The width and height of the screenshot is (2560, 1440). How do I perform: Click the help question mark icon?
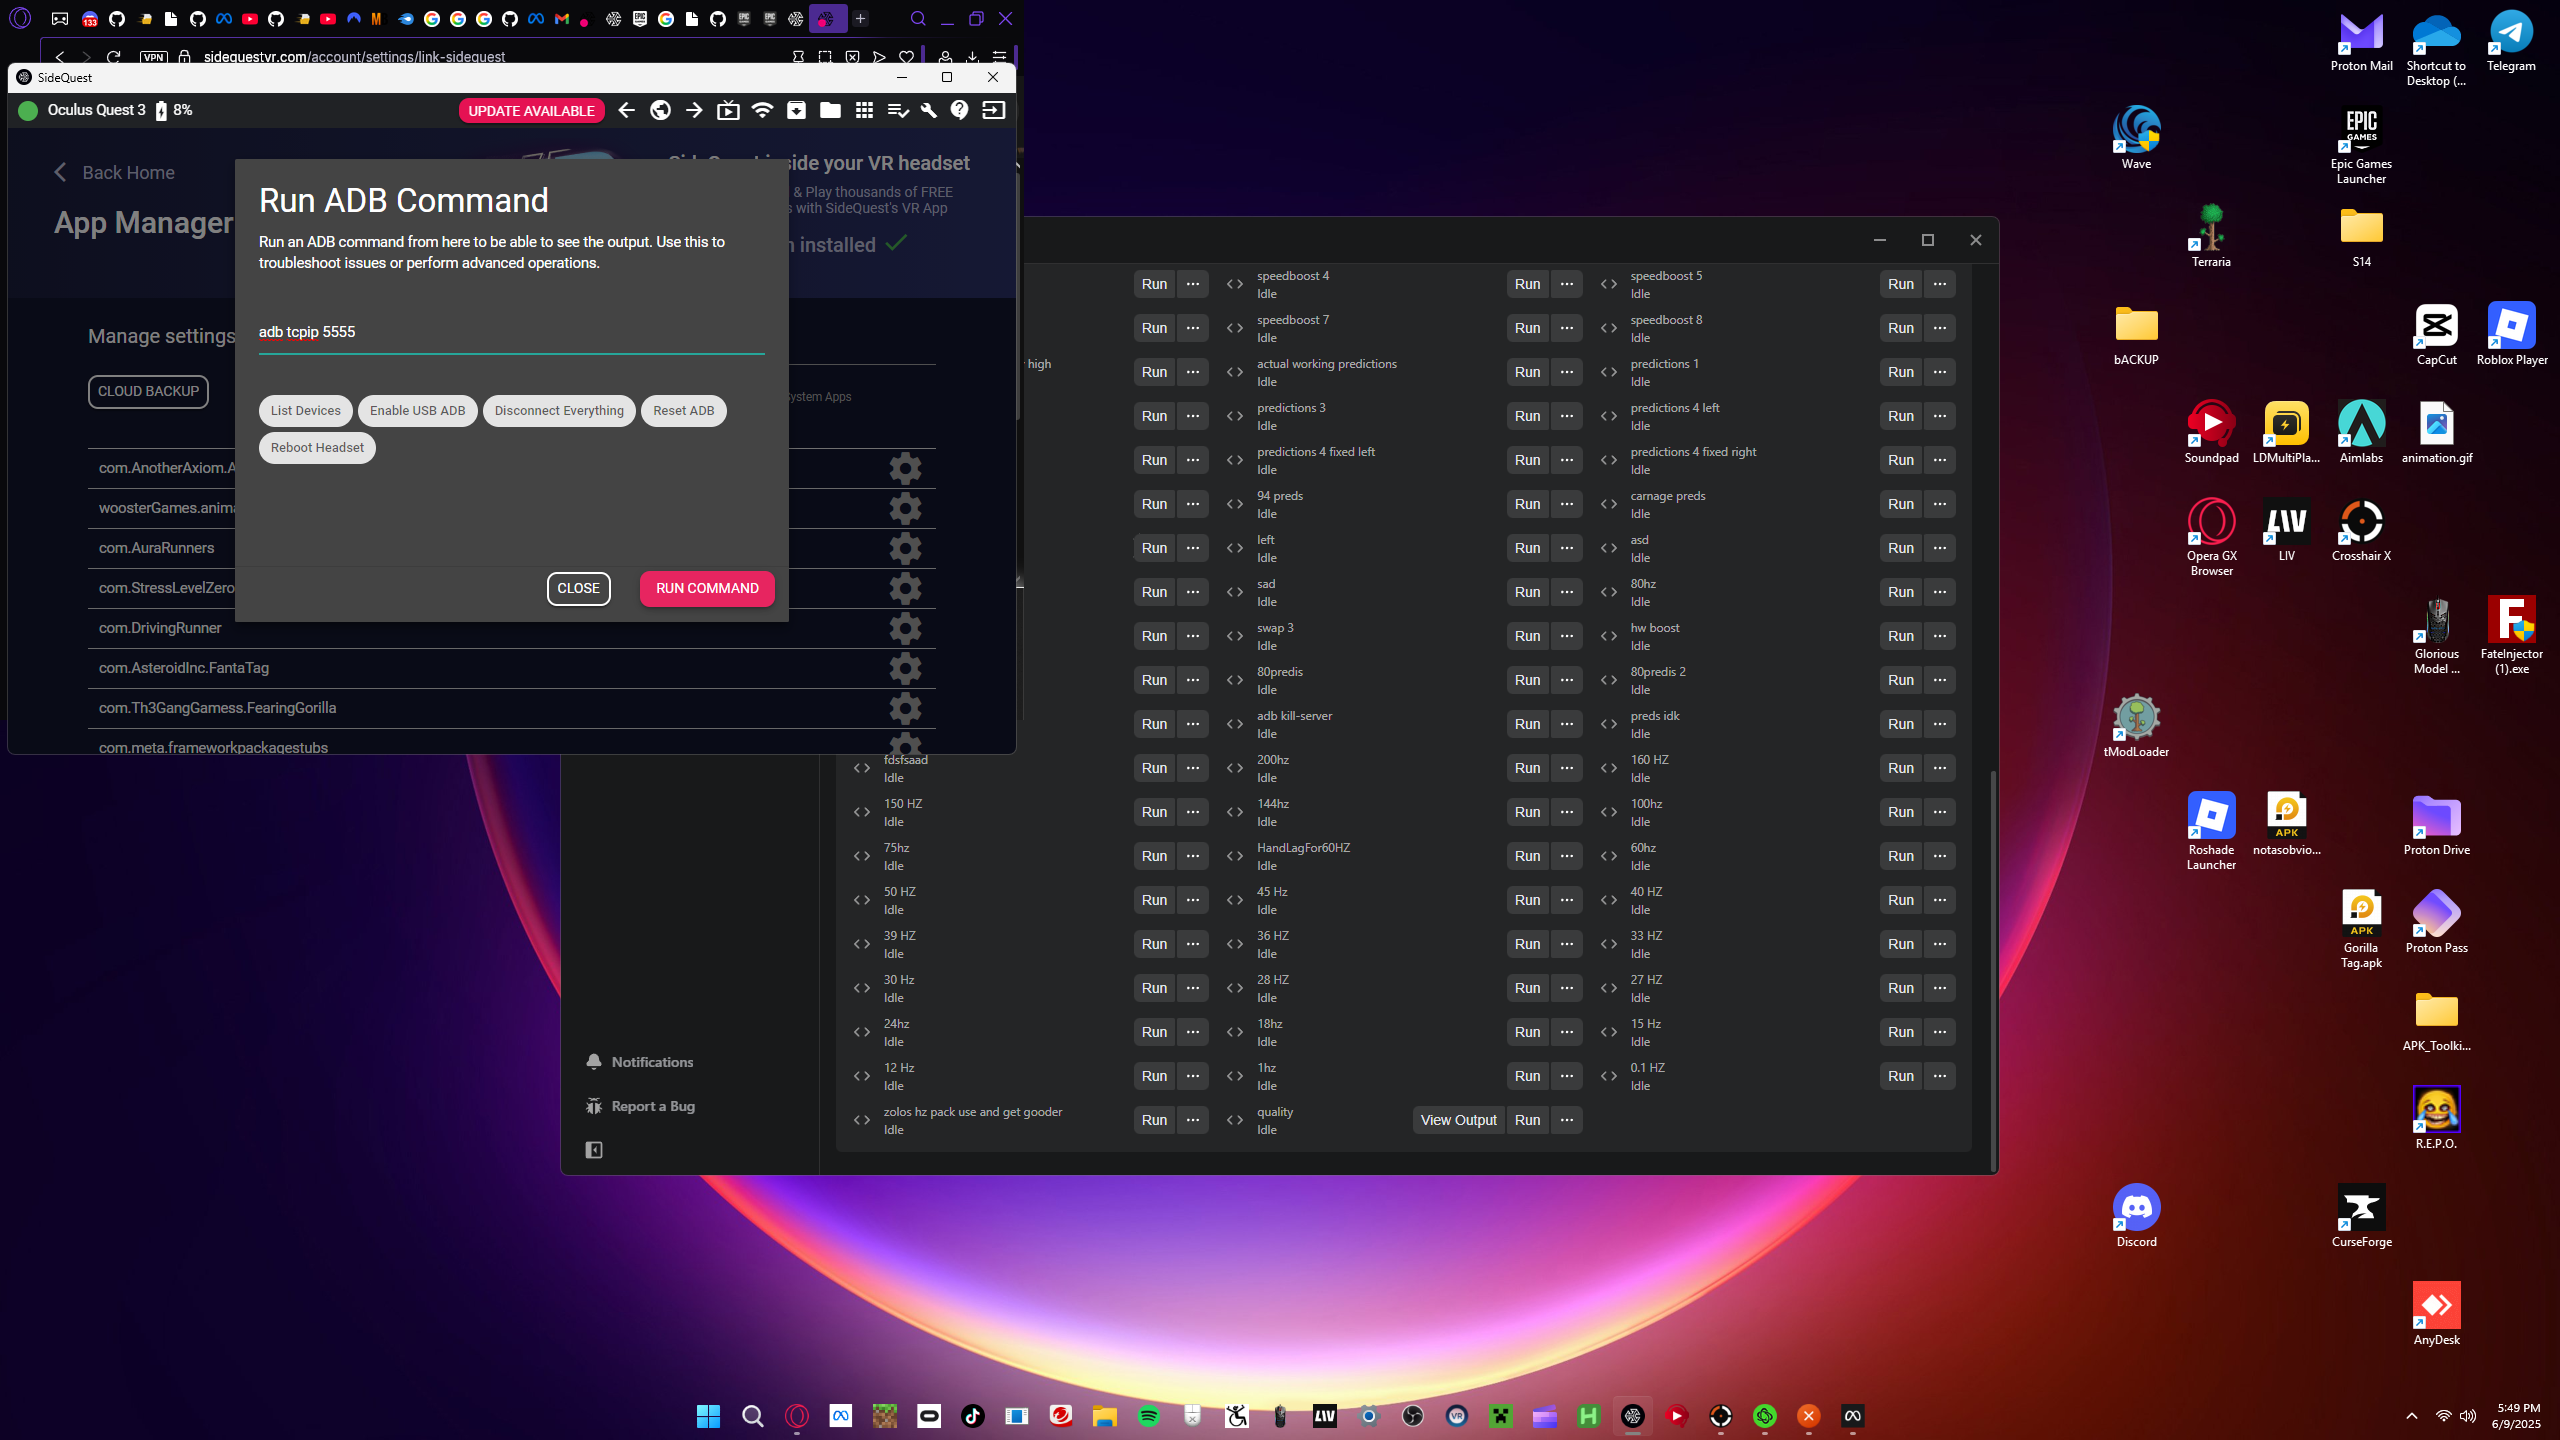tap(959, 110)
